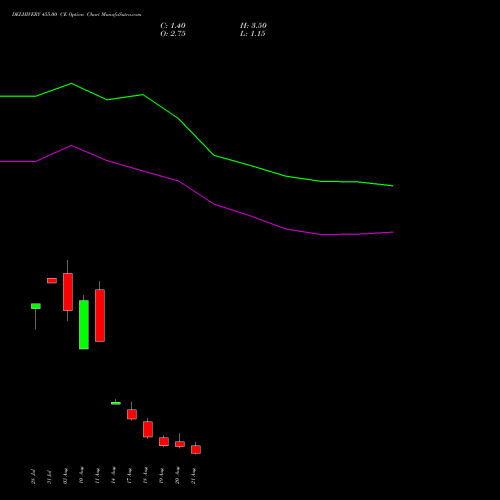Select the high value H: 3.50
Image resolution: width=500 pixels, height=500 pixels.
[253, 26]
